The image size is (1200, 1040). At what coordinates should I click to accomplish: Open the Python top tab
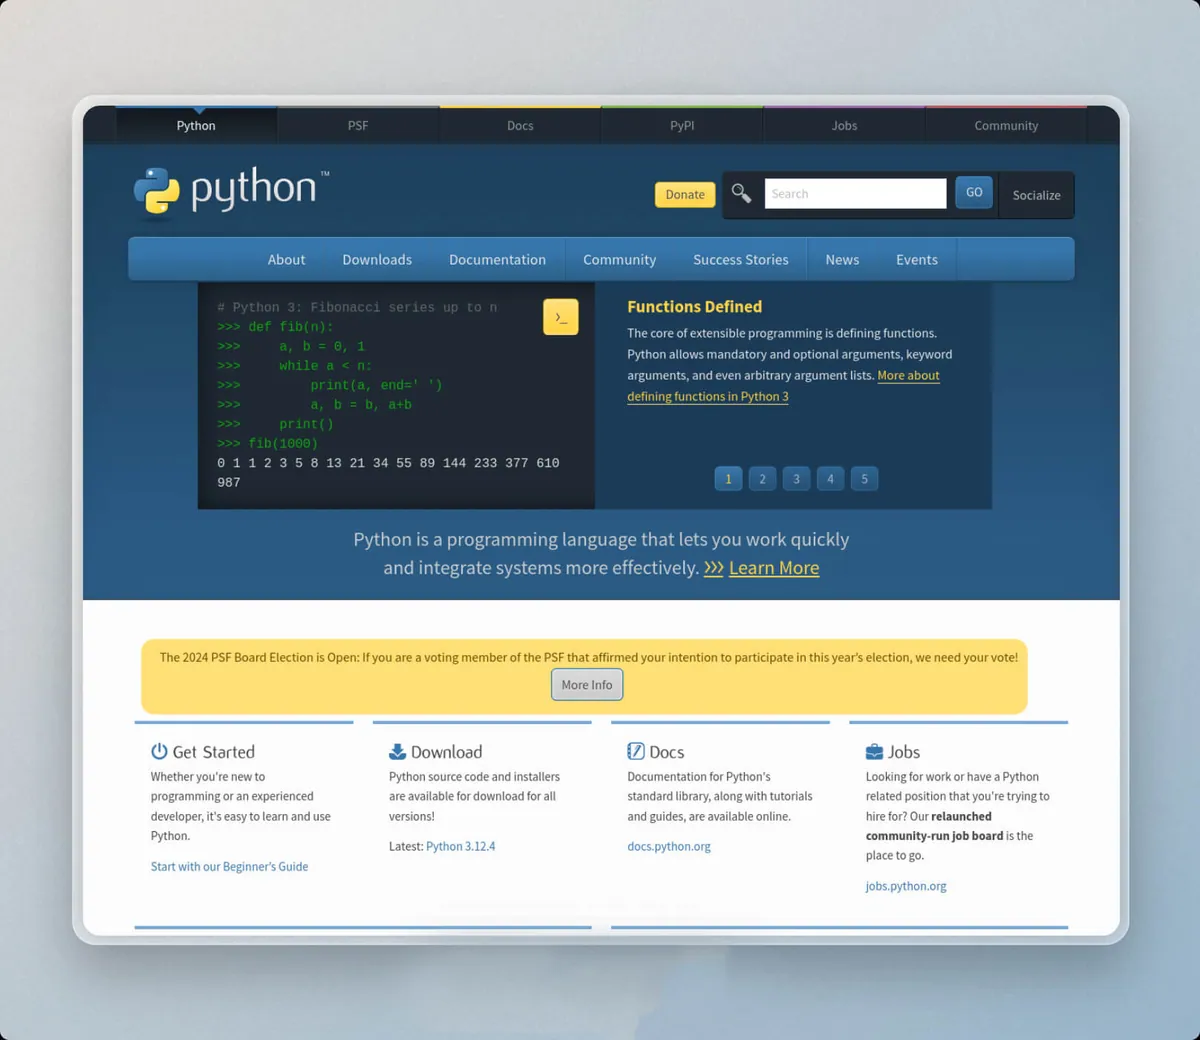(x=196, y=125)
